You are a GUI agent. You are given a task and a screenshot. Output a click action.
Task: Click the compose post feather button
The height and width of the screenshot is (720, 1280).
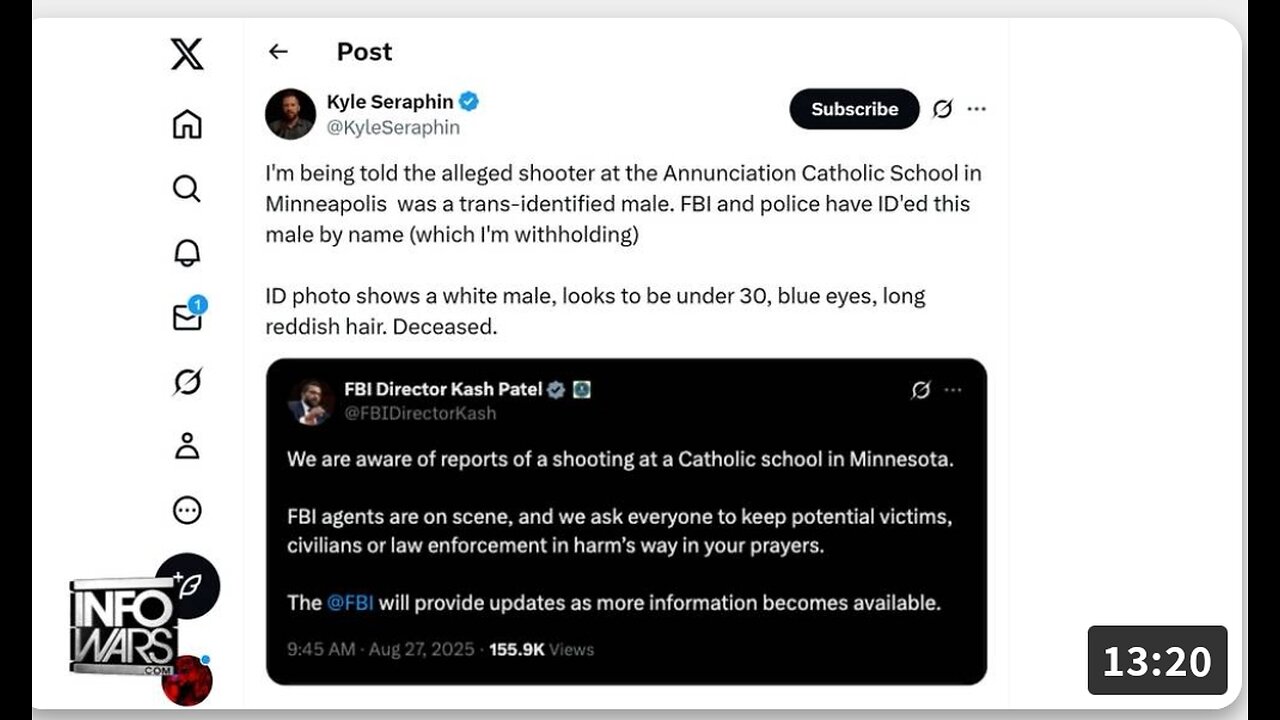pos(187,585)
